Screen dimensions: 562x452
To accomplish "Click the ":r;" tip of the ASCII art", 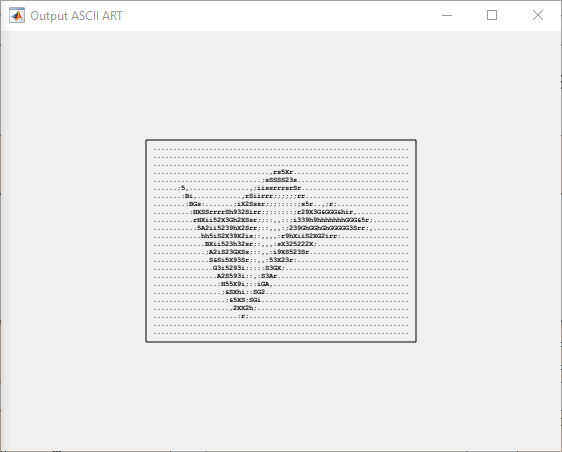I will [x=243, y=316].
